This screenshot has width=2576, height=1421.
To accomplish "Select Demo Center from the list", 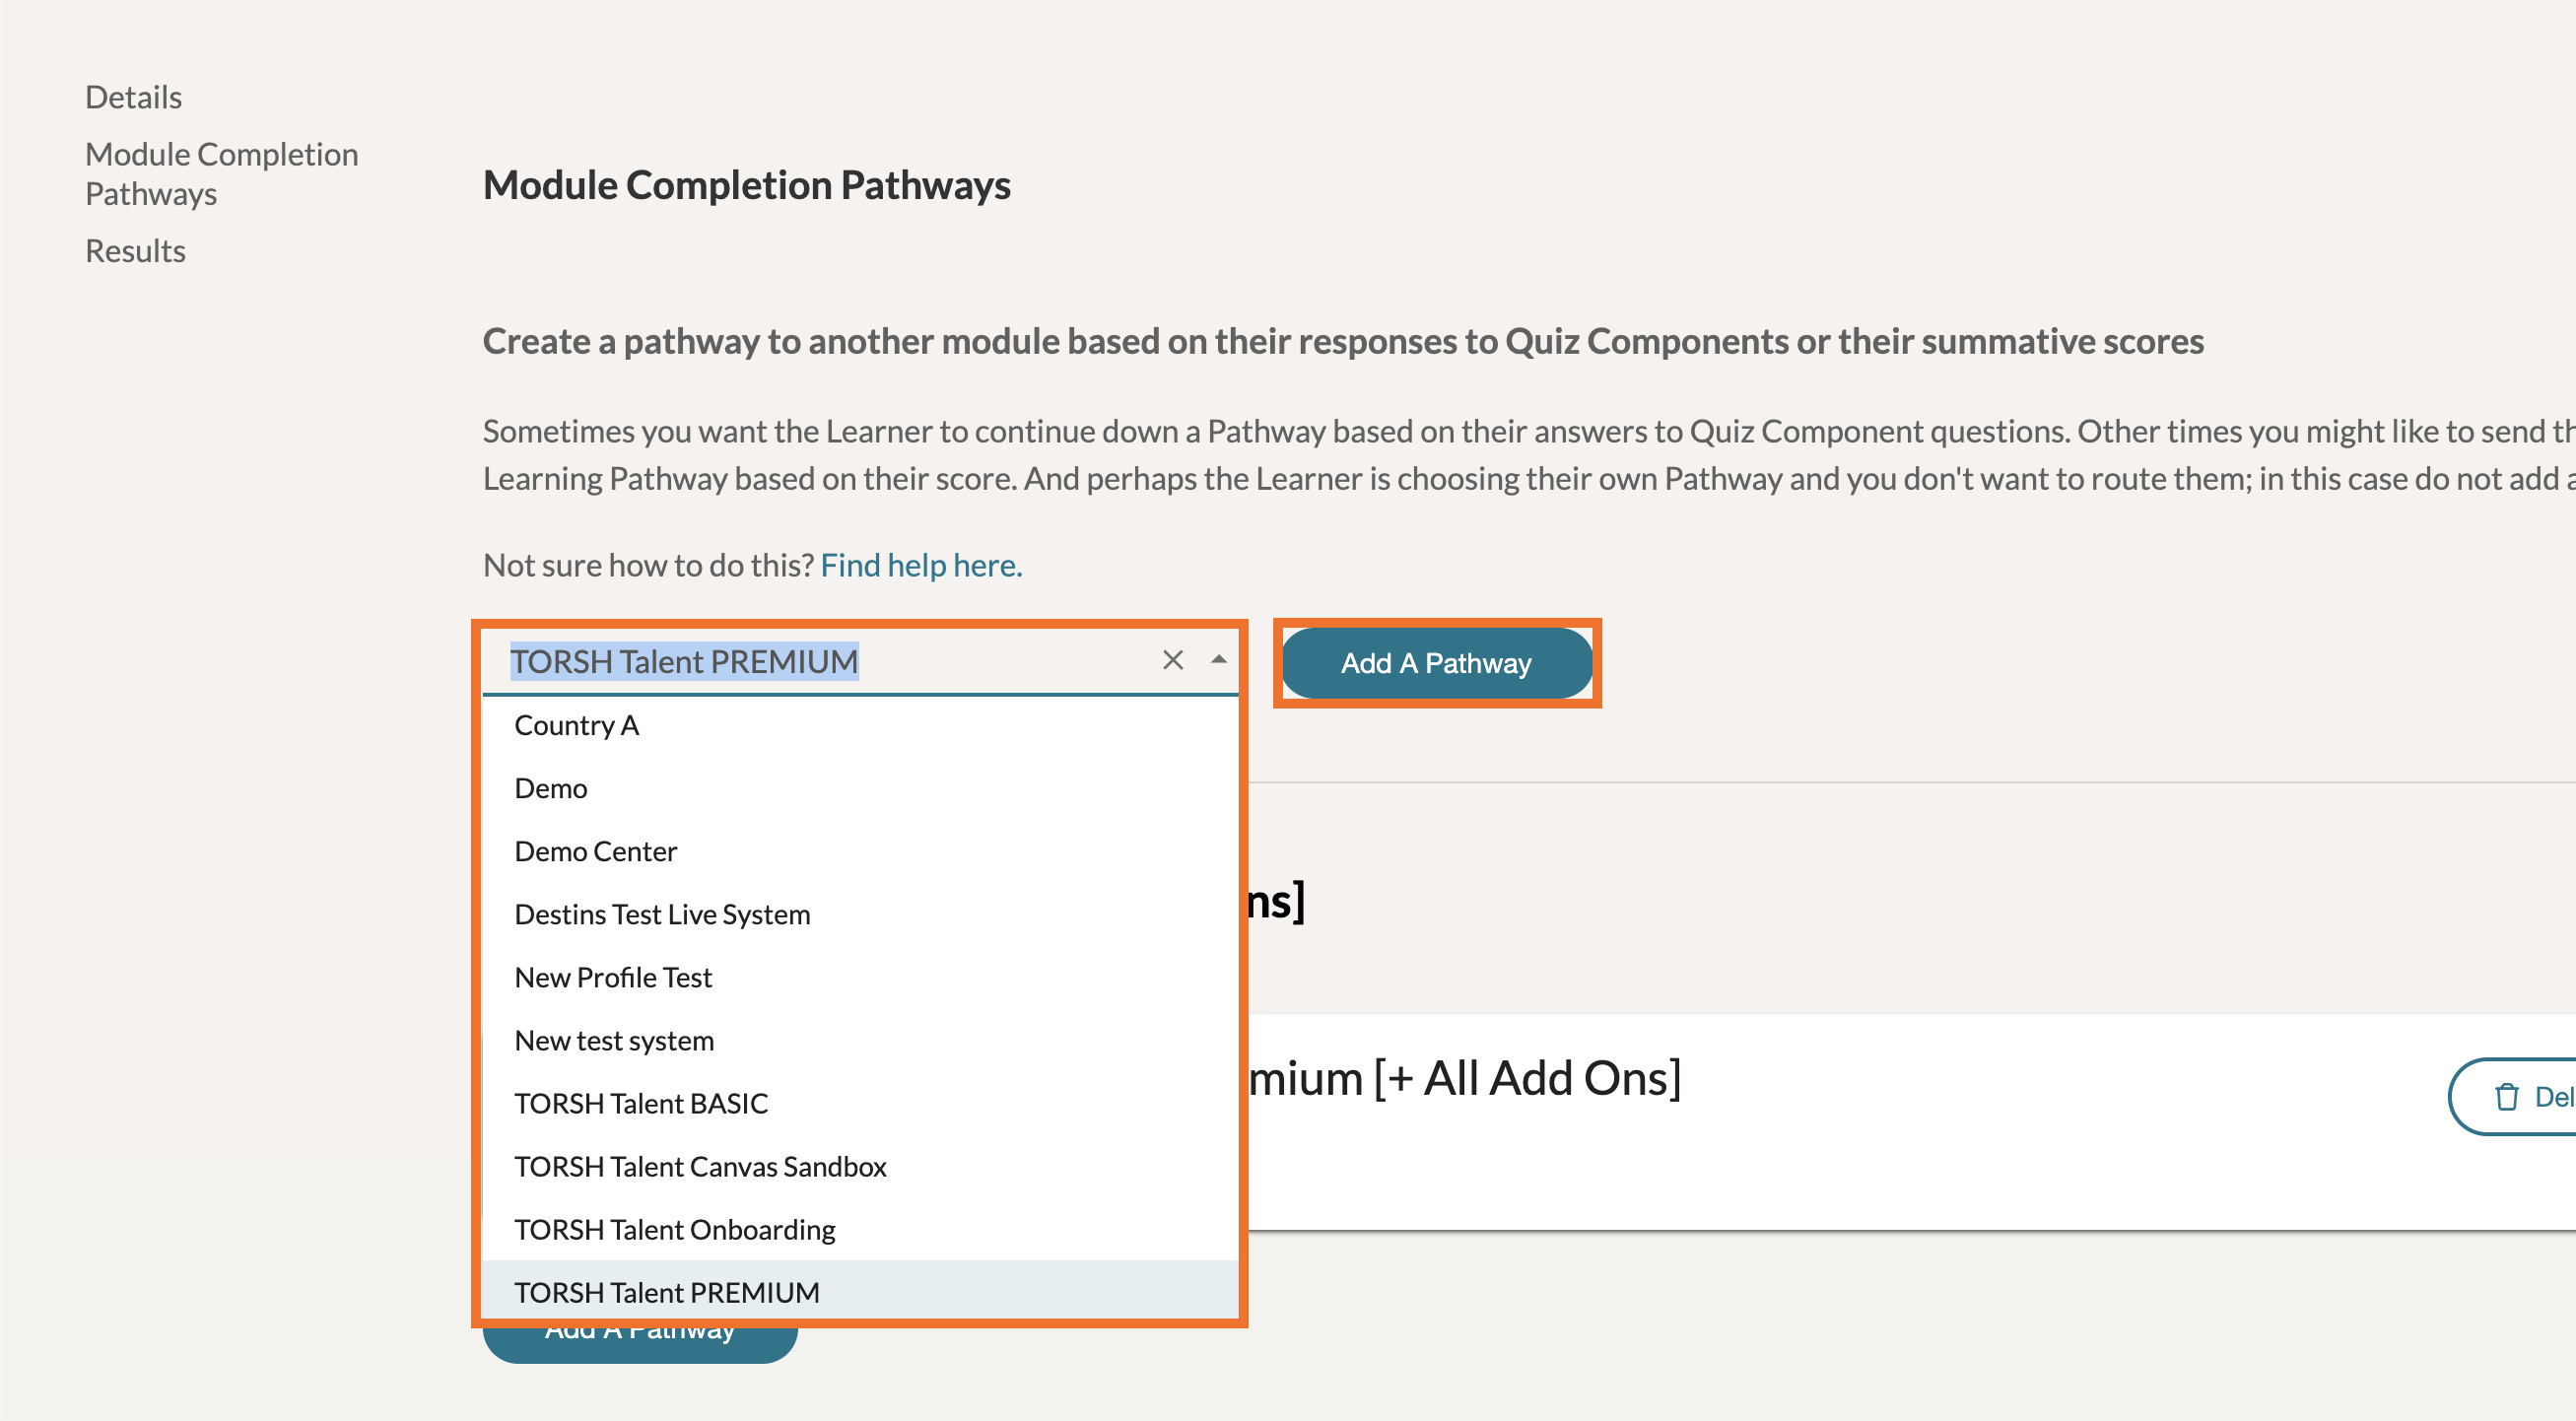I will tap(595, 851).
